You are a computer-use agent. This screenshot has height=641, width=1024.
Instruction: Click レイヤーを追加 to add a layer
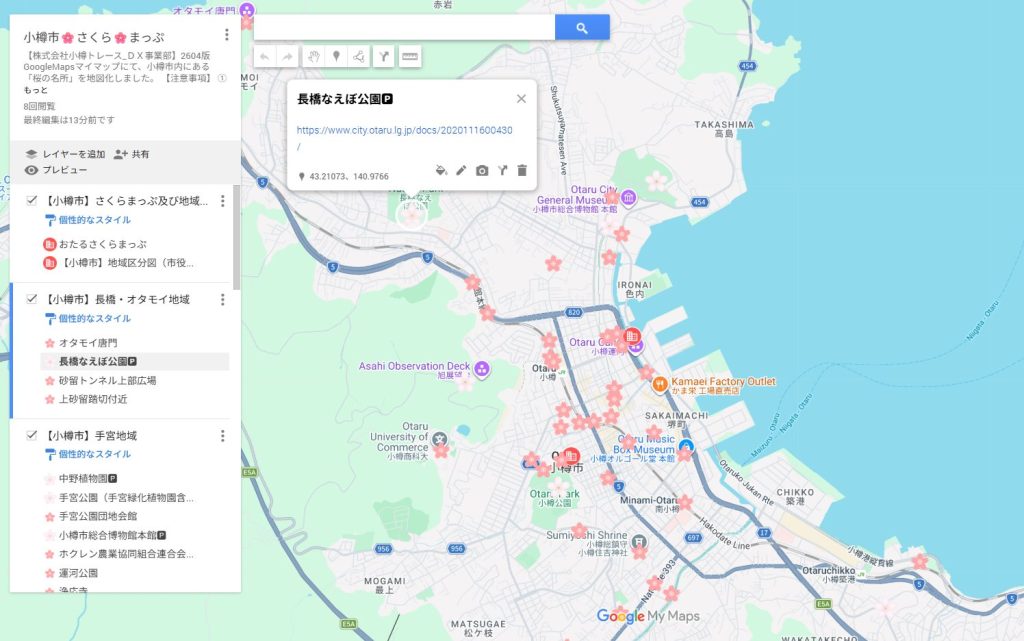pos(65,154)
